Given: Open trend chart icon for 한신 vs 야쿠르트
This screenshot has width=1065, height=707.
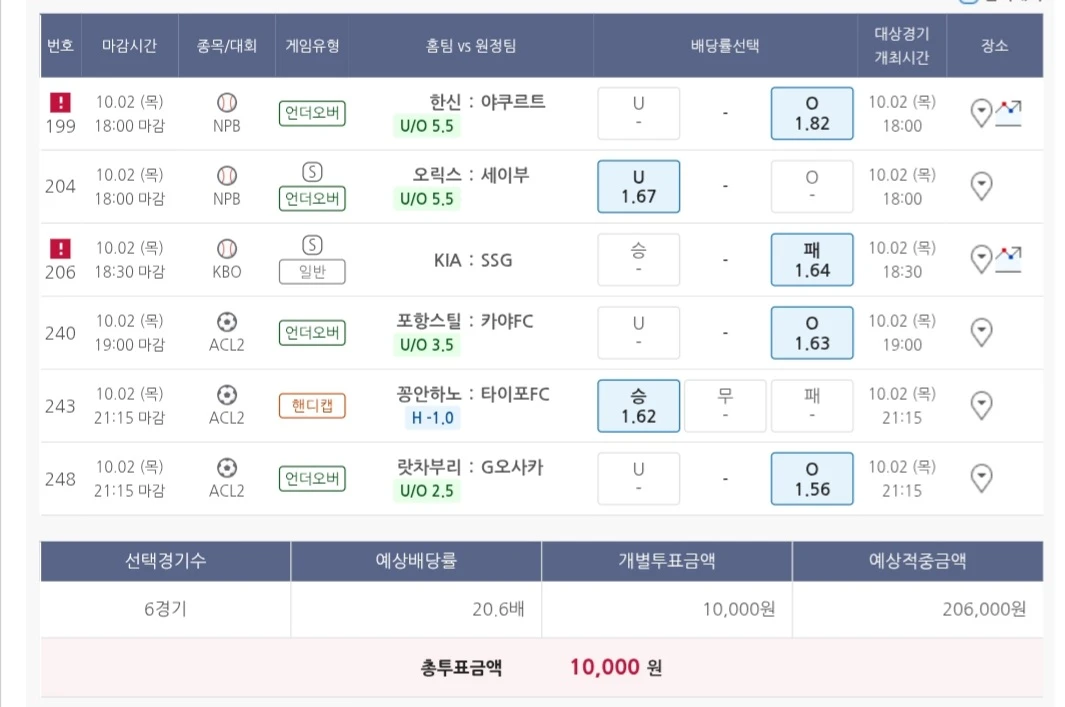Looking at the screenshot, I should tap(1008, 113).
